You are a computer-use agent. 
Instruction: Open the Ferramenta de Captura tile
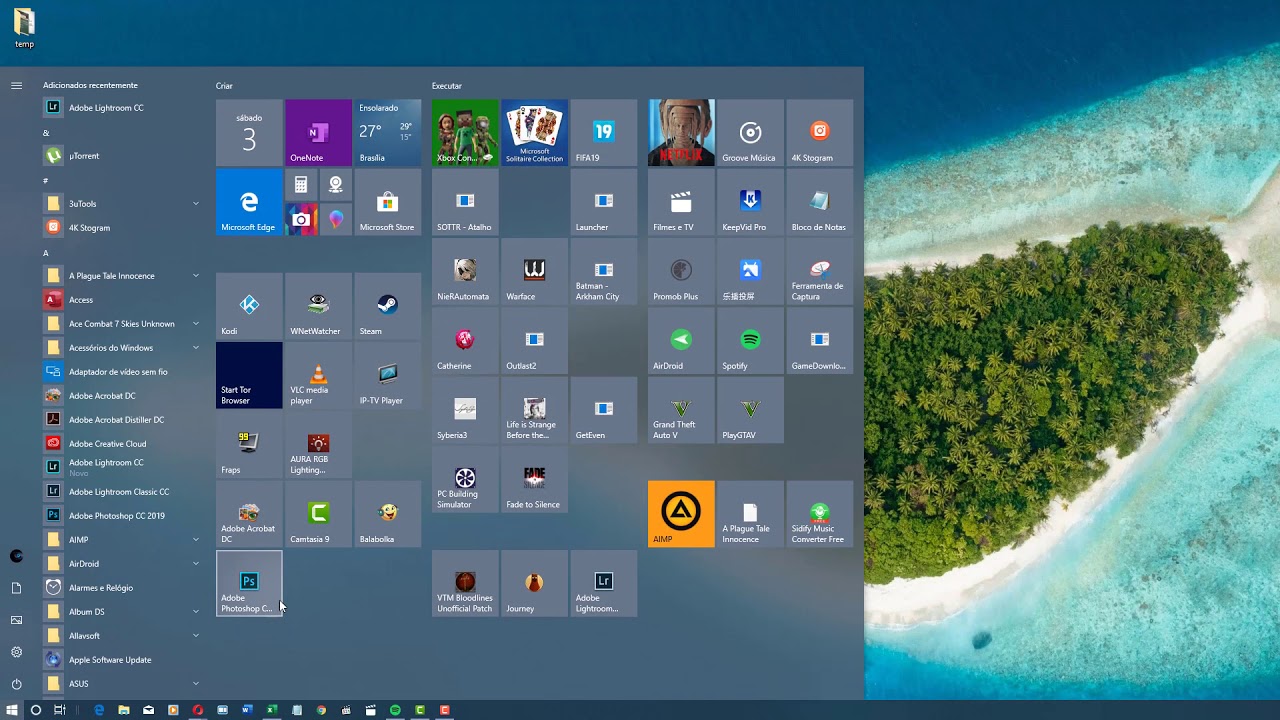pos(819,271)
